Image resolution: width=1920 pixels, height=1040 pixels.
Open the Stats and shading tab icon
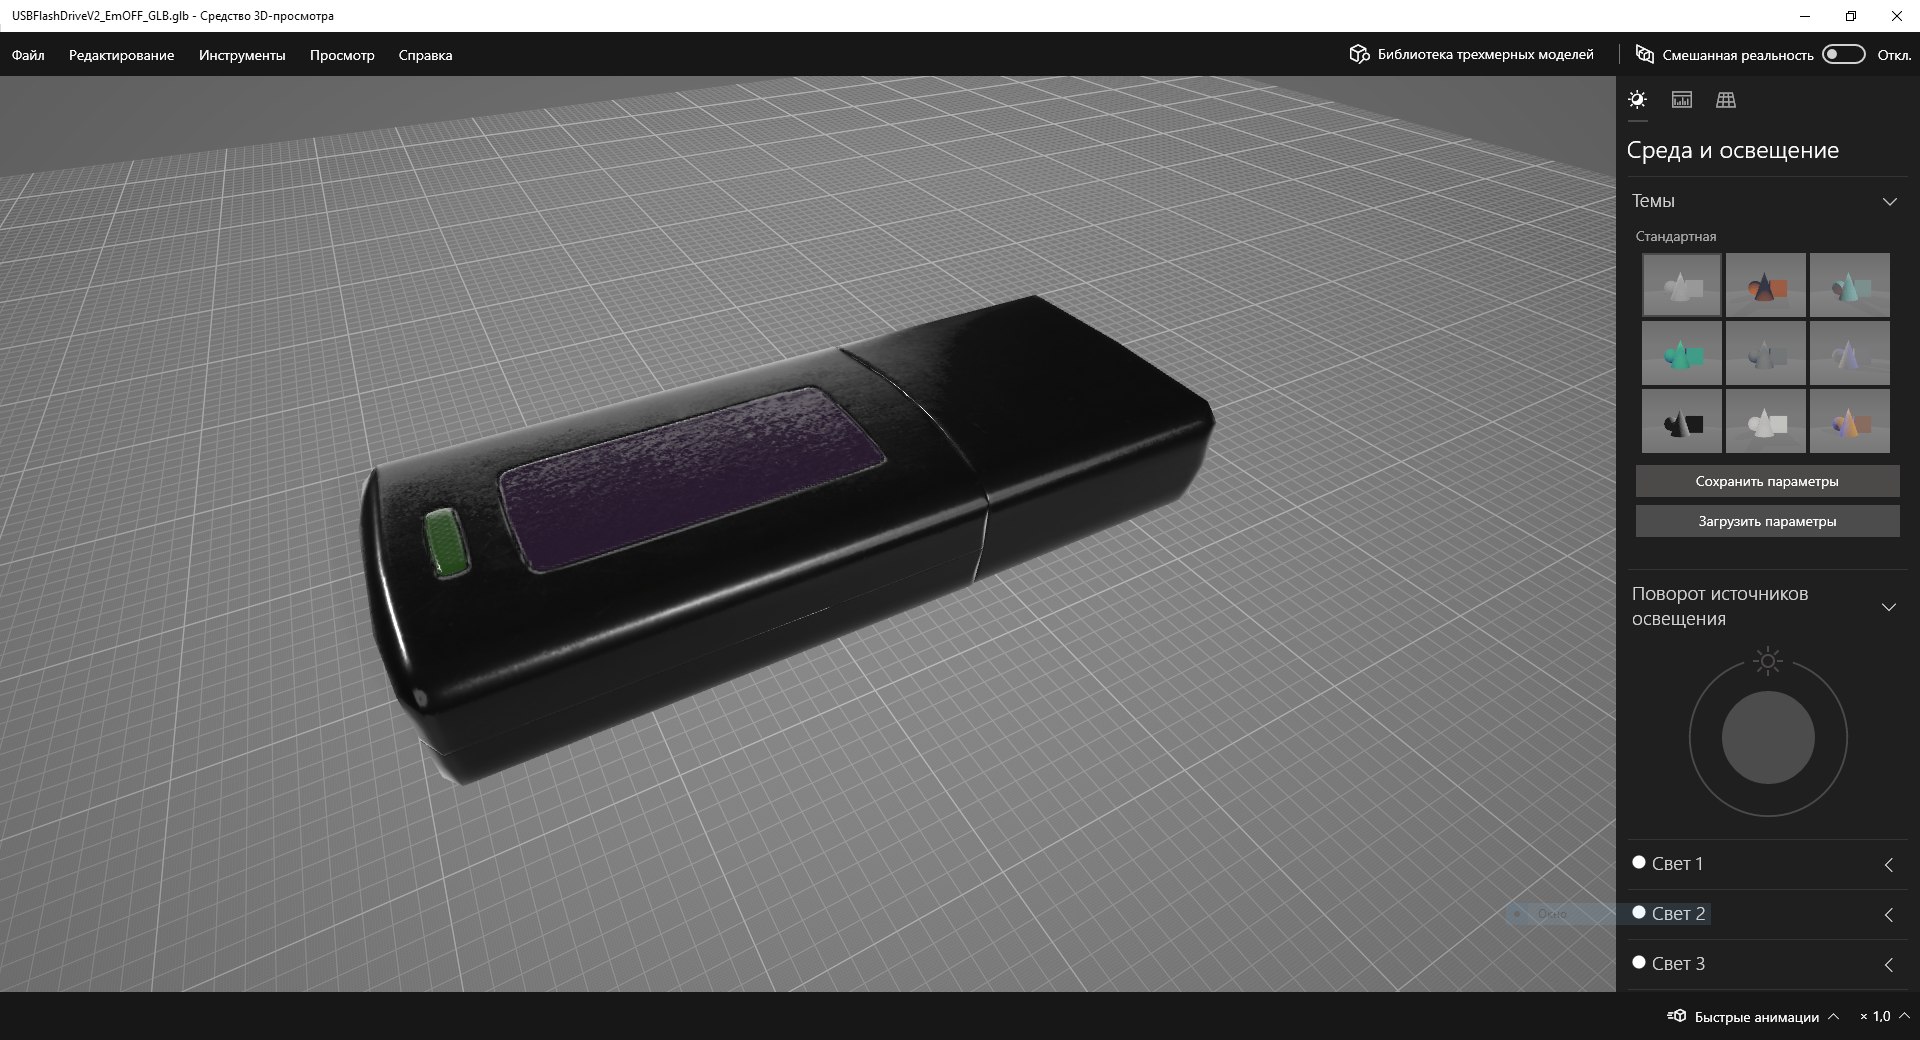pos(1682,99)
